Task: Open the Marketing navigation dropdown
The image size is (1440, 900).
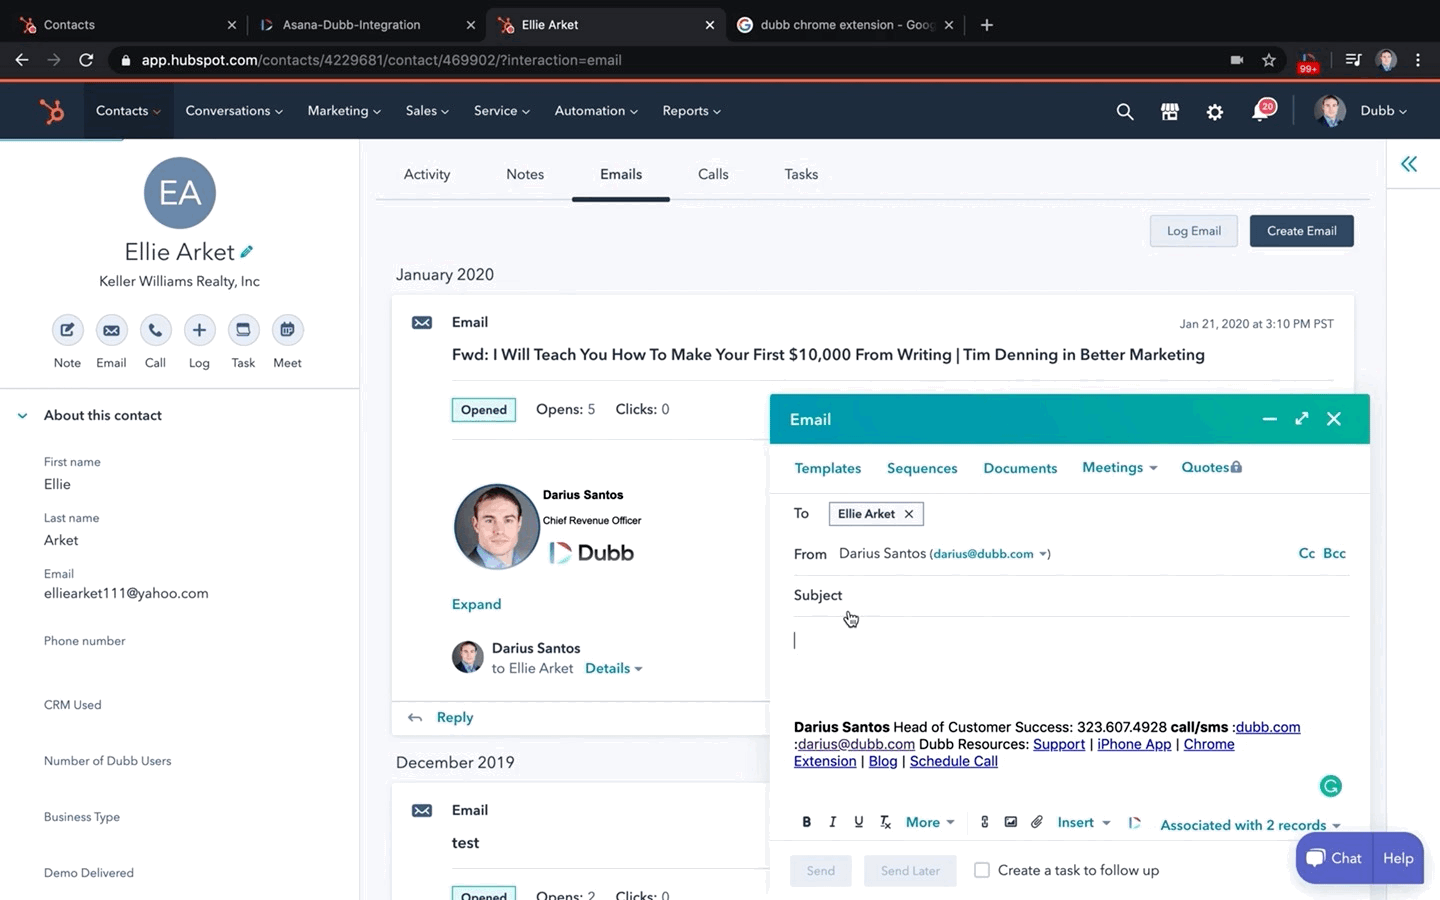Action: coord(344,111)
